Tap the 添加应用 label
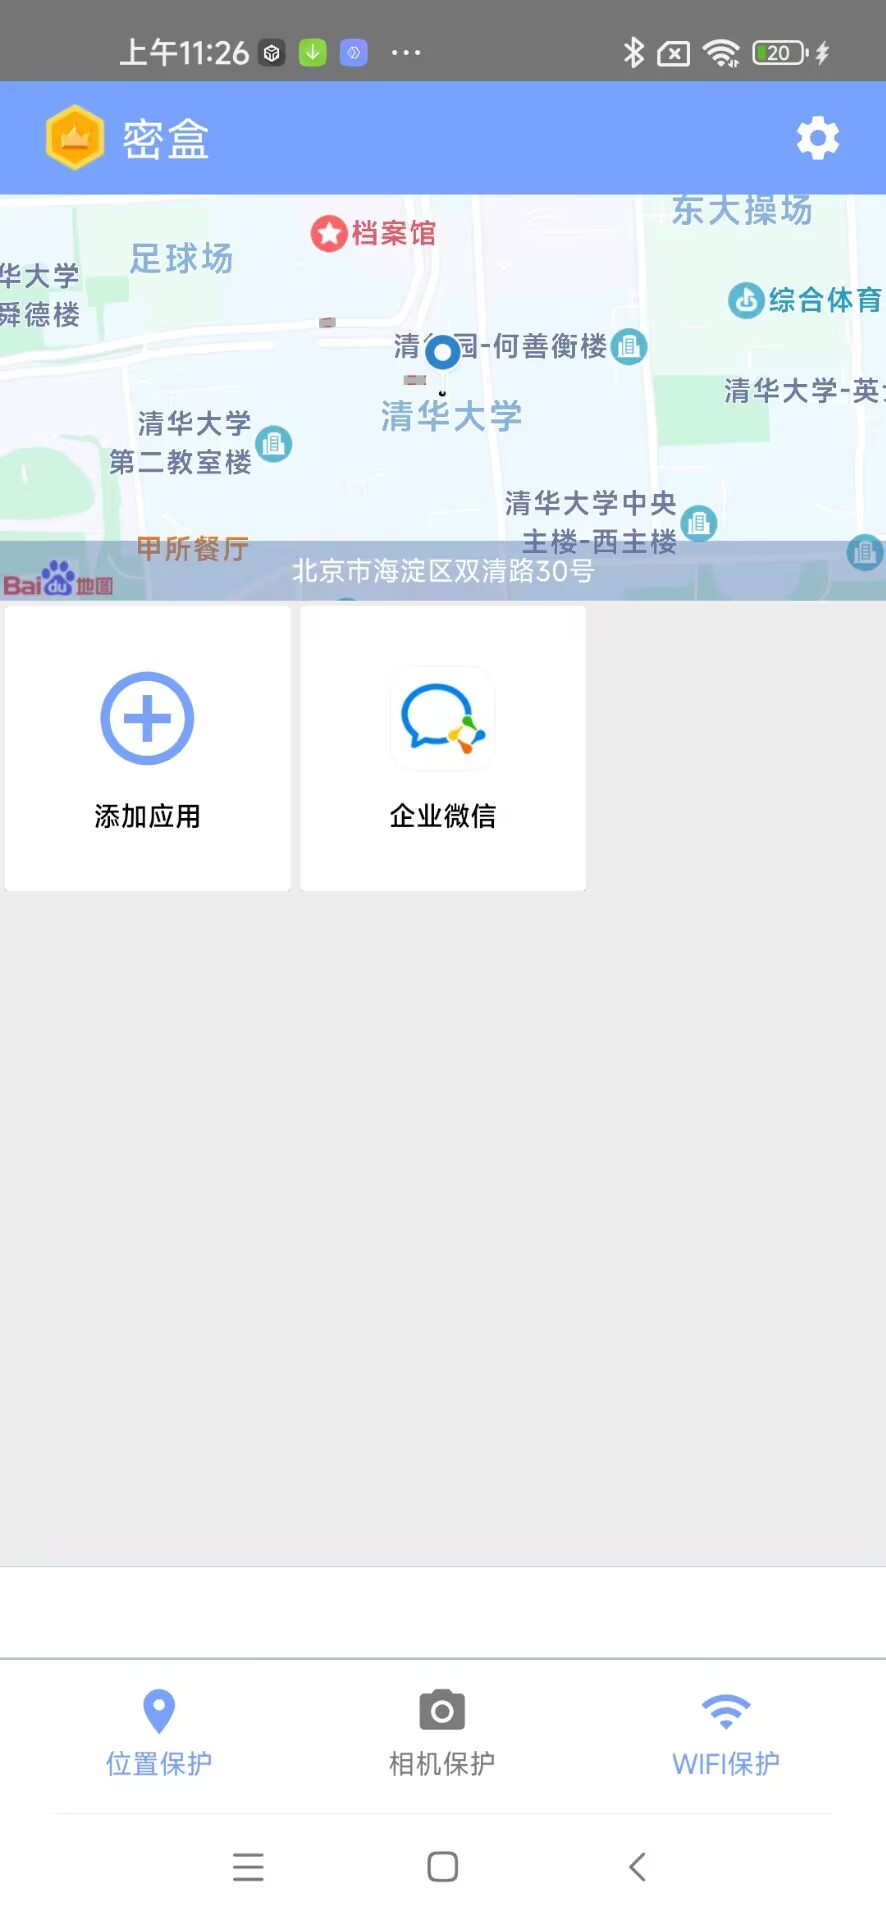The height and width of the screenshot is (1920, 886). click(x=147, y=816)
